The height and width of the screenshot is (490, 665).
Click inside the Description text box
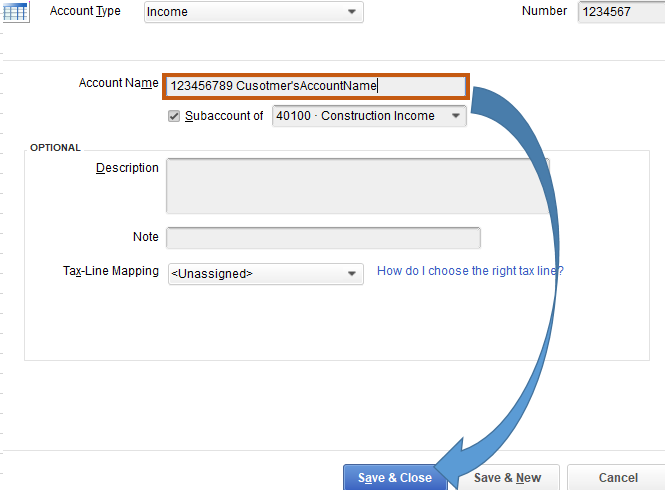357,185
